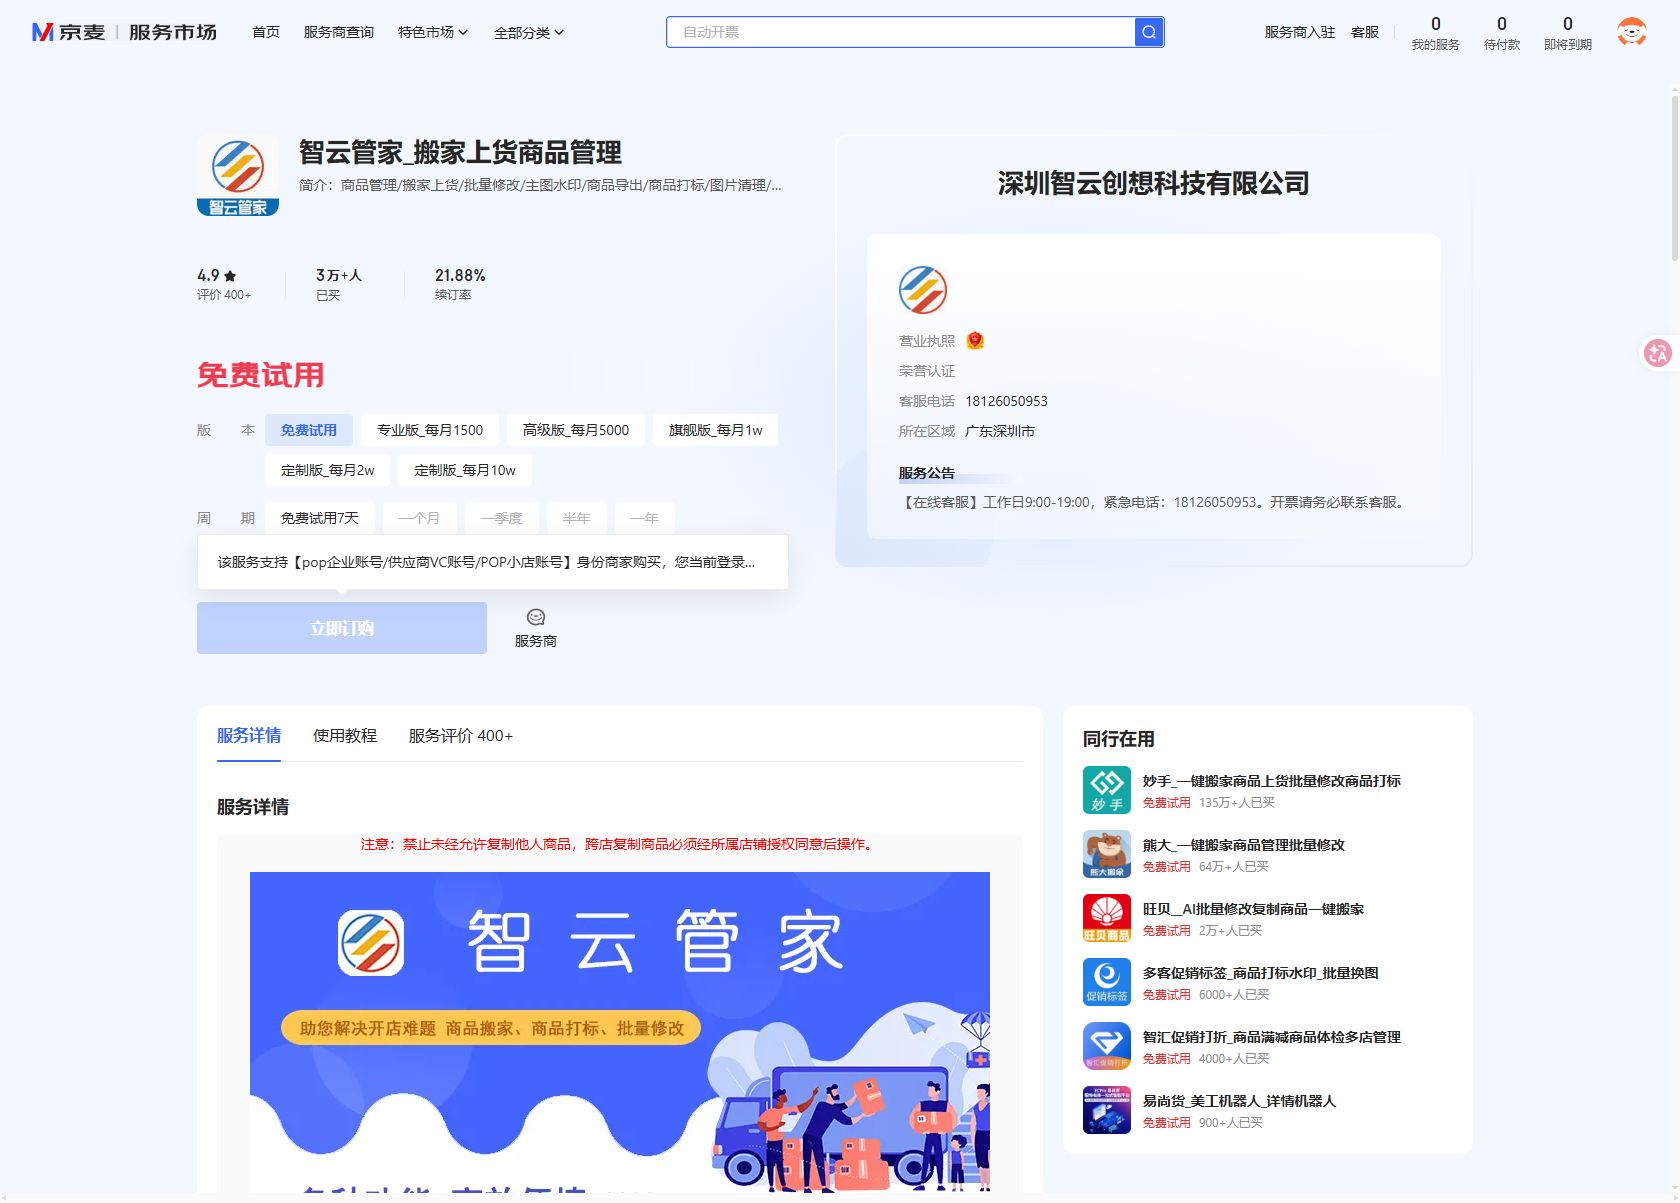
Task: Click the 智云管家 app logo
Action: 238,175
